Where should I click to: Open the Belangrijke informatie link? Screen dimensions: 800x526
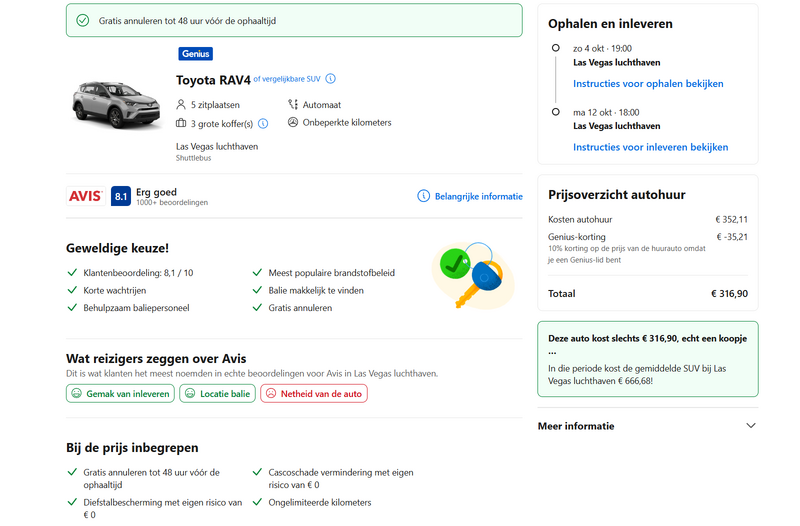479,196
